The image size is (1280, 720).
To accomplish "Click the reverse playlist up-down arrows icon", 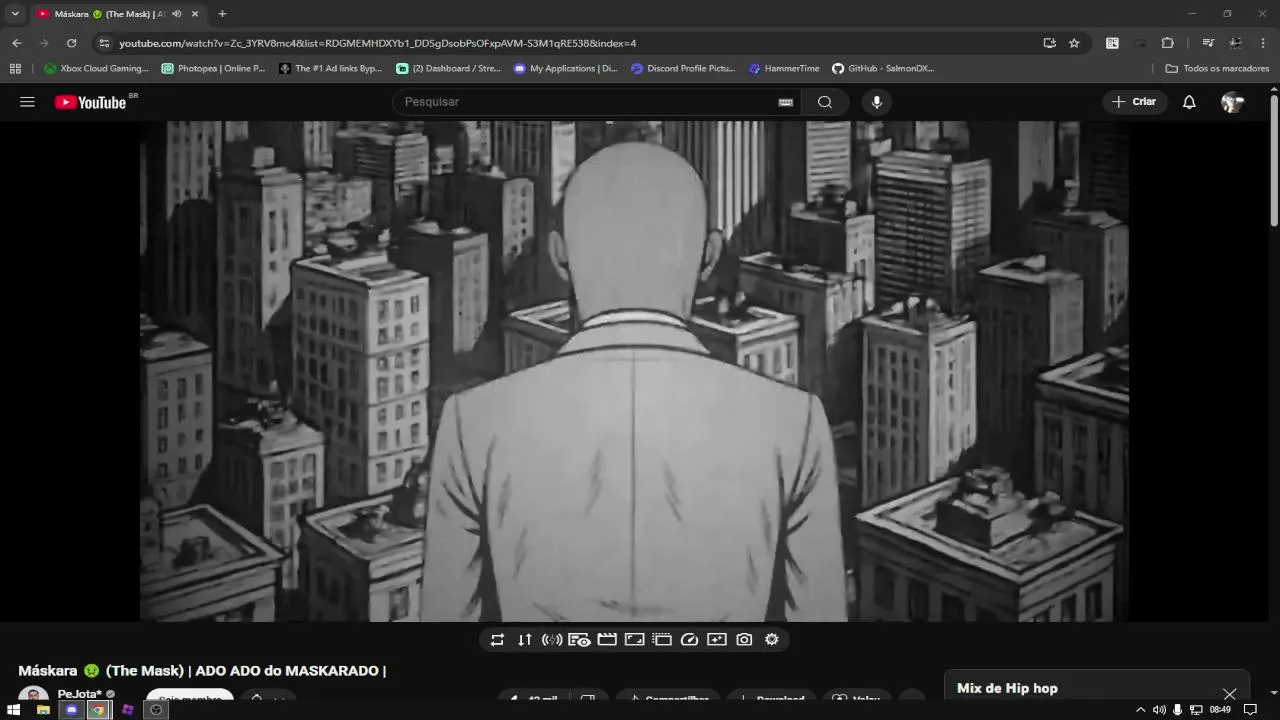I will (x=524, y=640).
